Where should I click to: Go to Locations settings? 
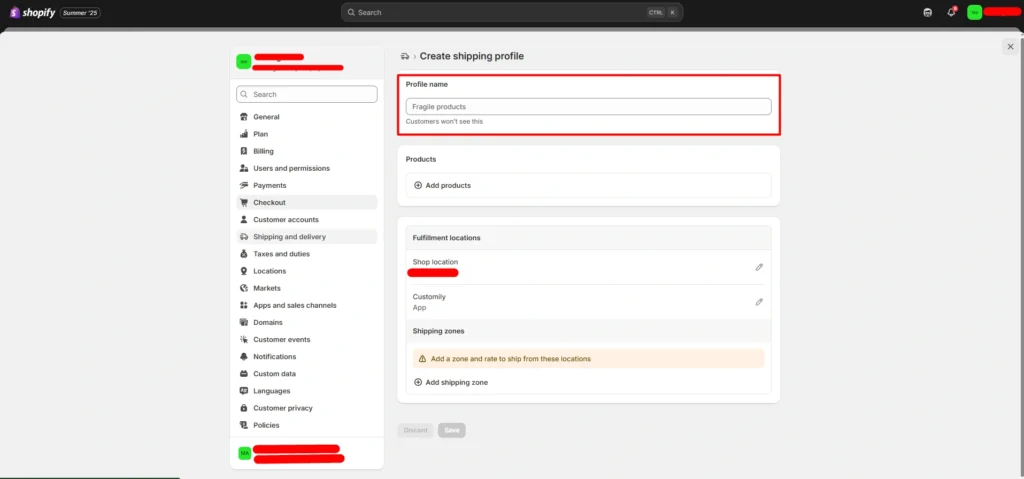click(x=307, y=271)
